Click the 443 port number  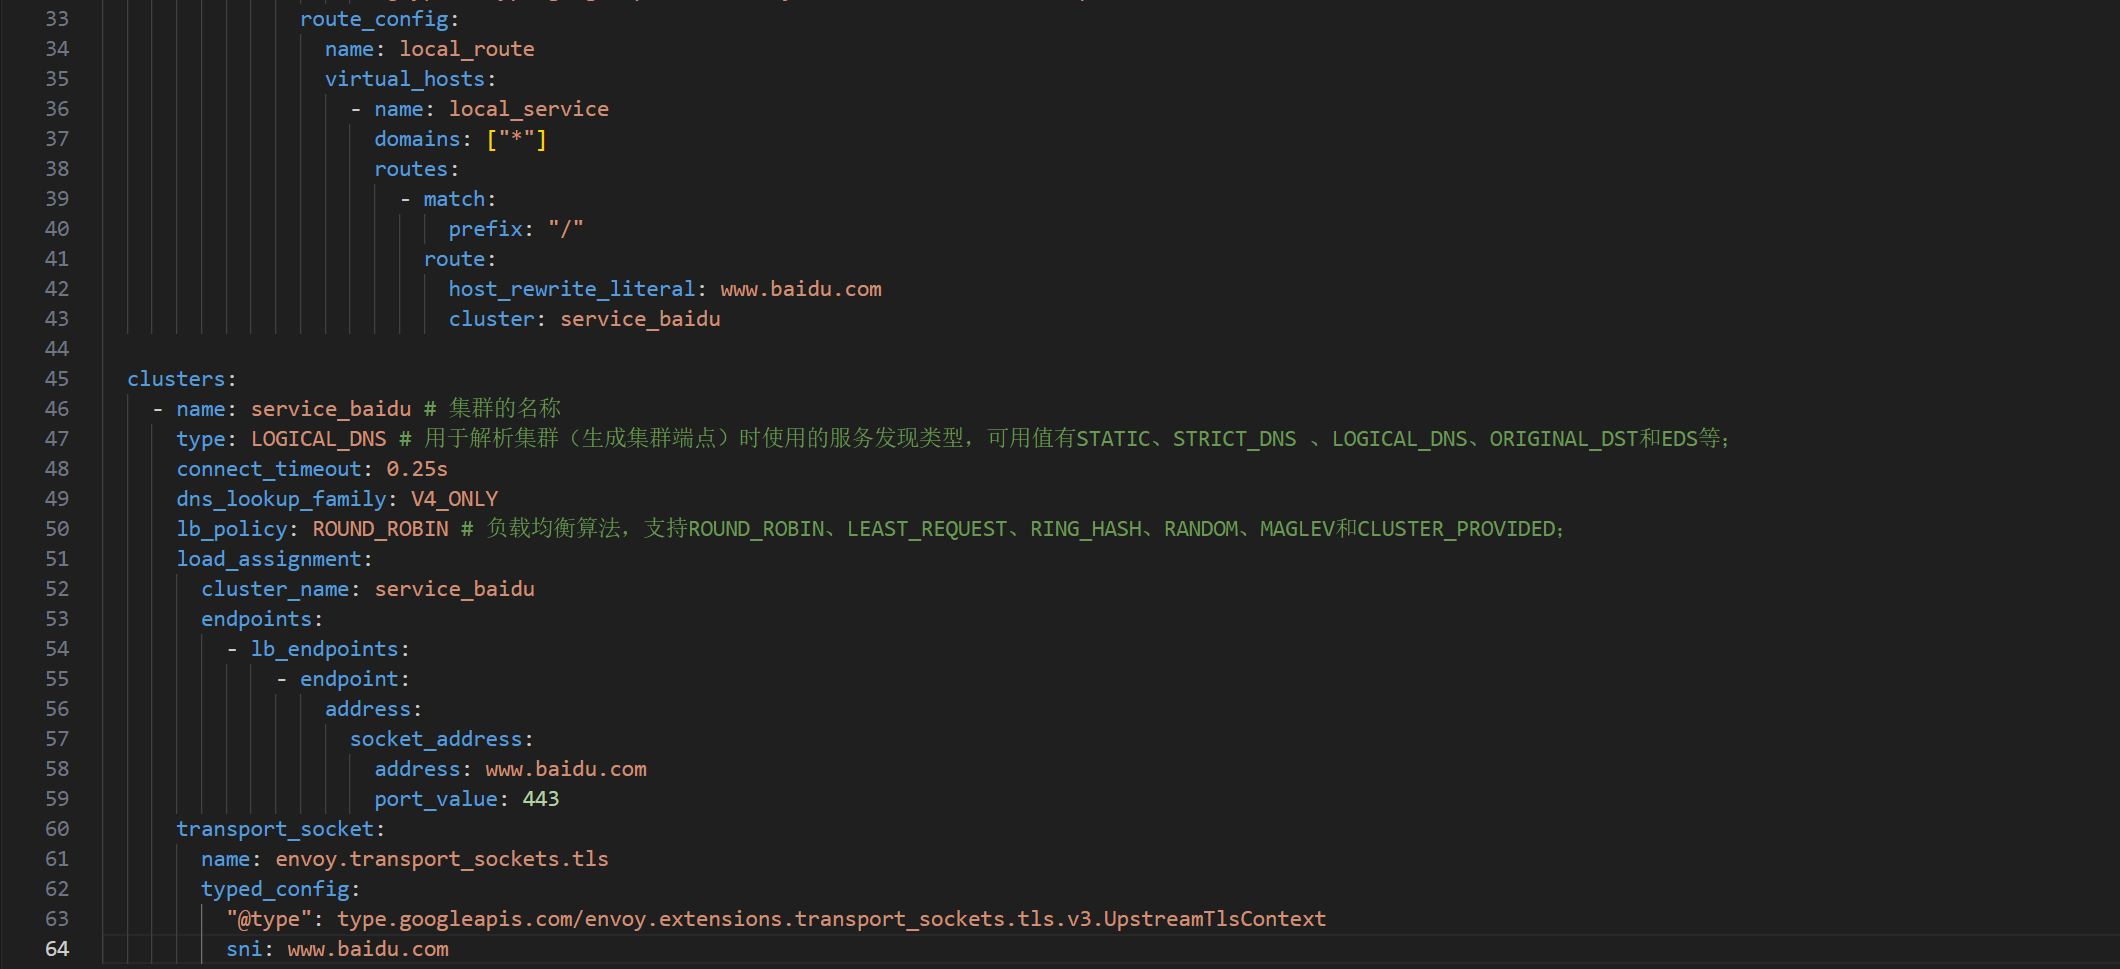[541, 799]
